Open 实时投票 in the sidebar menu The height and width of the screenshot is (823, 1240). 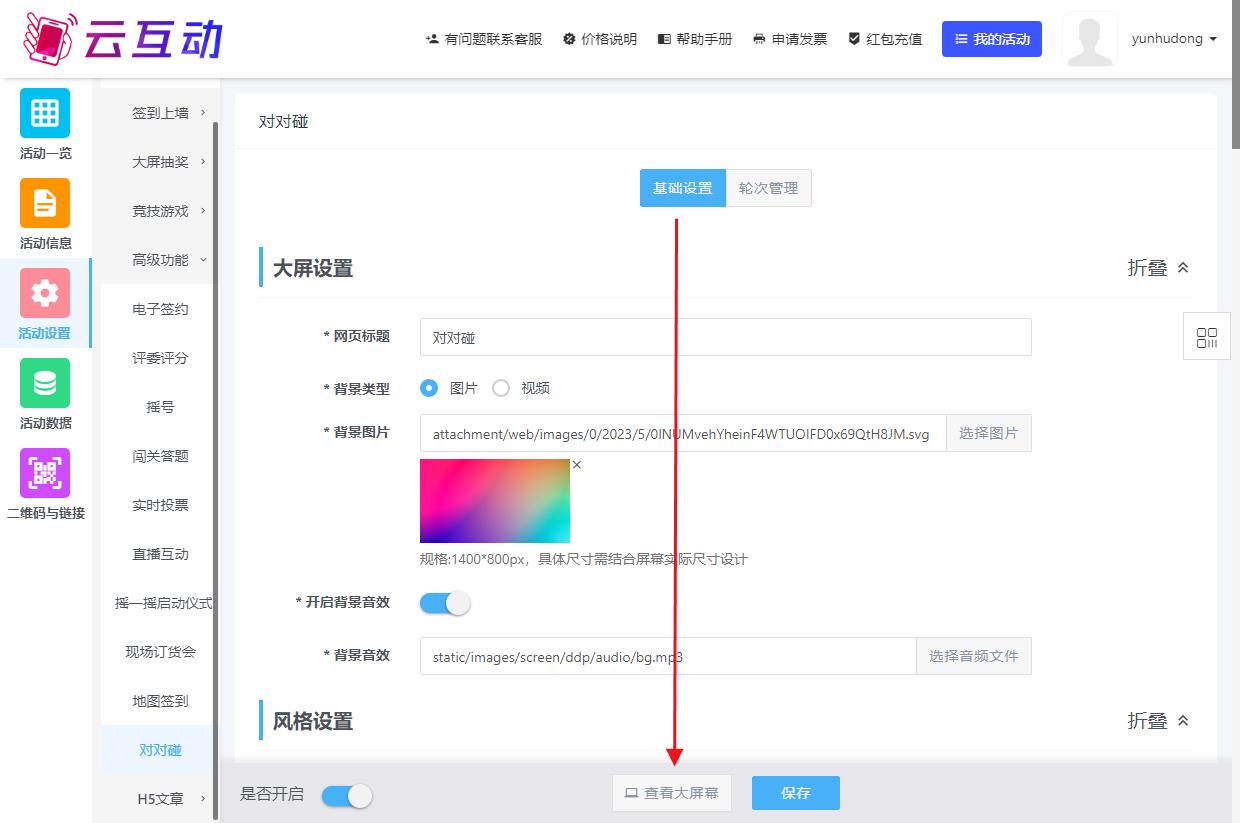(160, 505)
